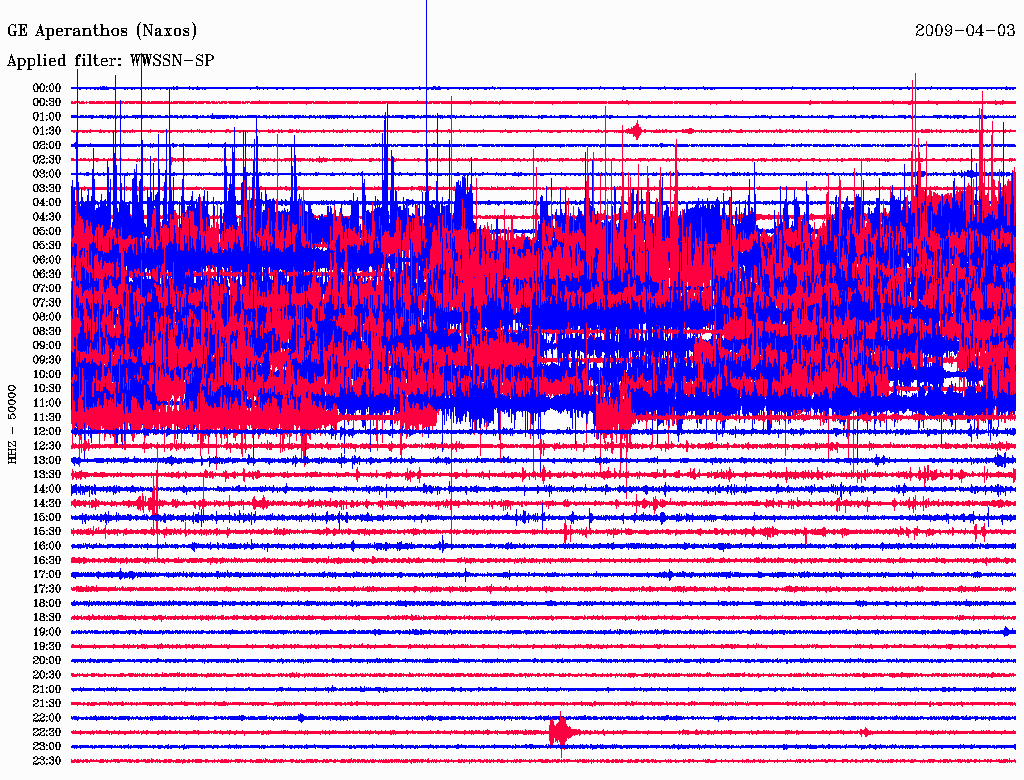Click the station title GE Aperanthos (Naxos)
This screenshot has width=1024, height=780.
(102, 31)
